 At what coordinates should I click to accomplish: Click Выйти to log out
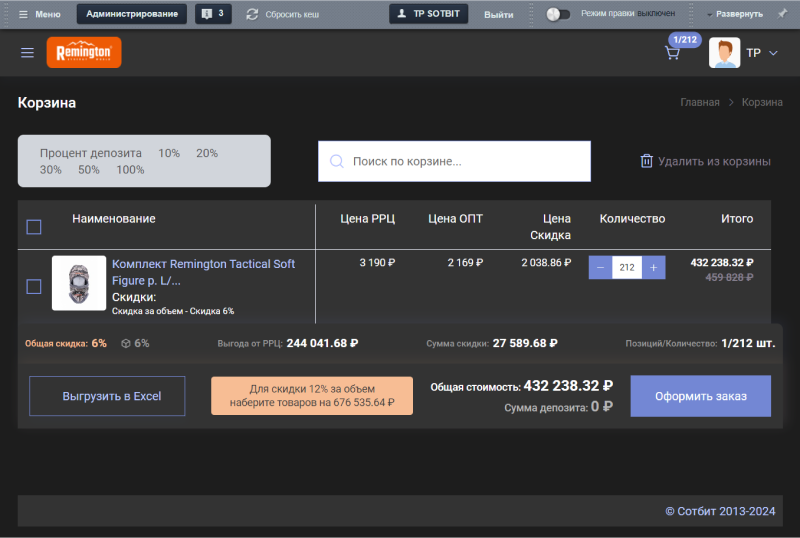[x=498, y=15]
